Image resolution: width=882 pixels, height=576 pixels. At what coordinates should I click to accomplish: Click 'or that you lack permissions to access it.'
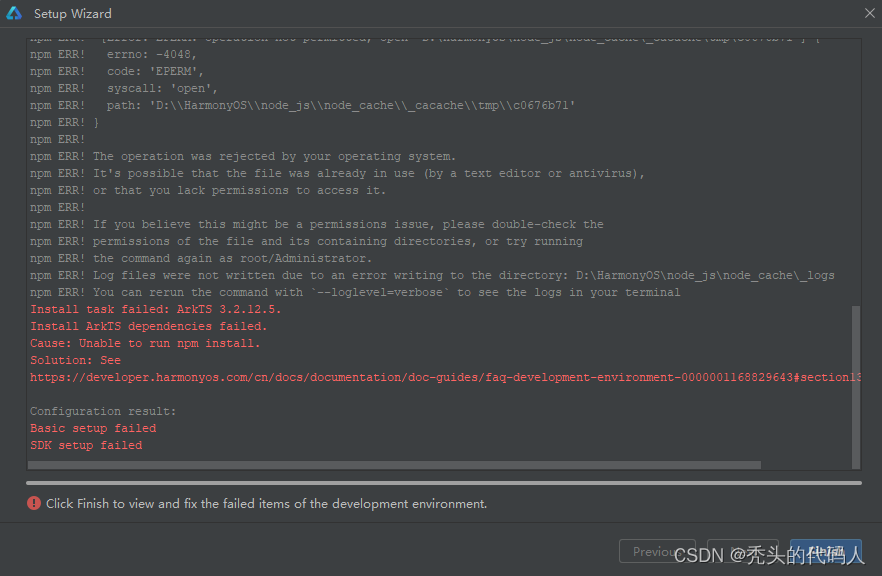(208, 190)
